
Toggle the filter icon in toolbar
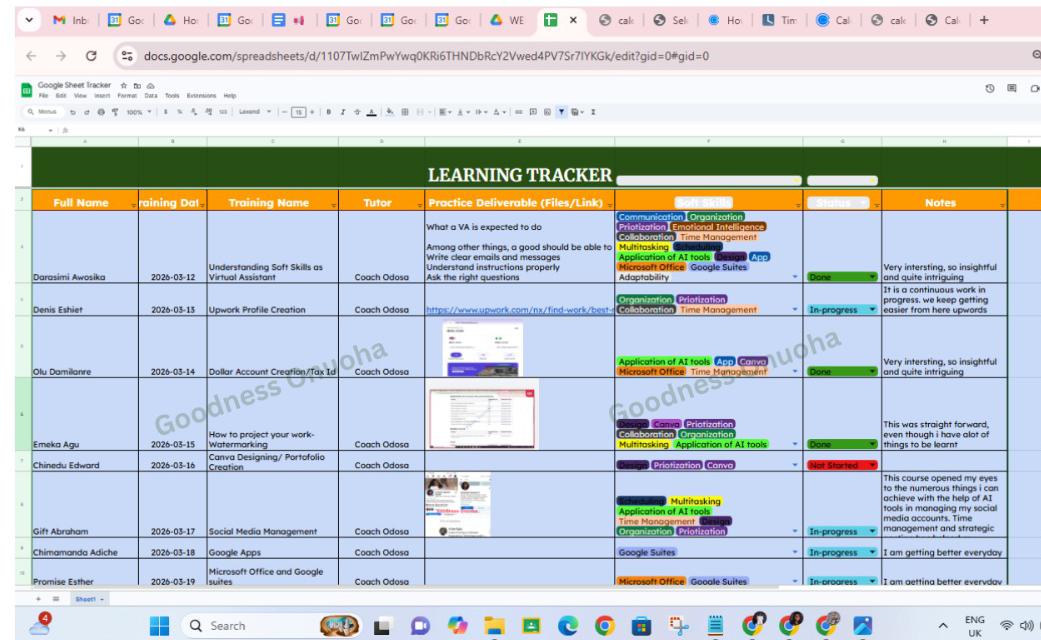(x=561, y=112)
